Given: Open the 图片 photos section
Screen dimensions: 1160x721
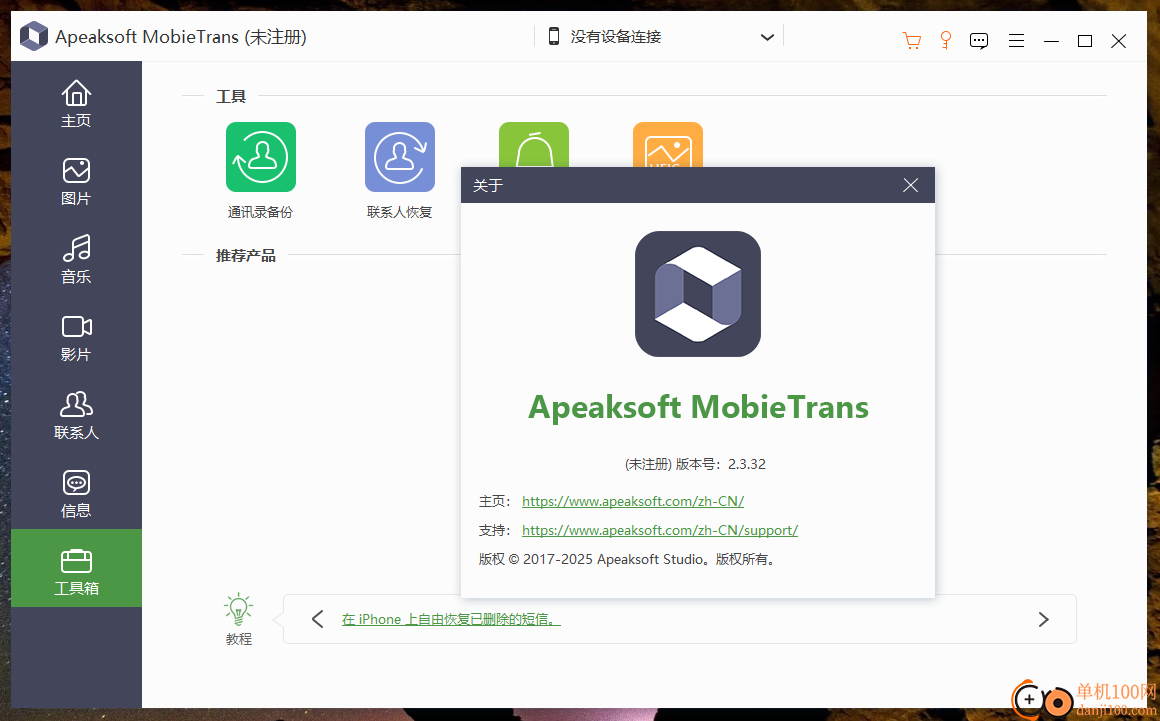Looking at the screenshot, I should pyautogui.click(x=76, y=181).
